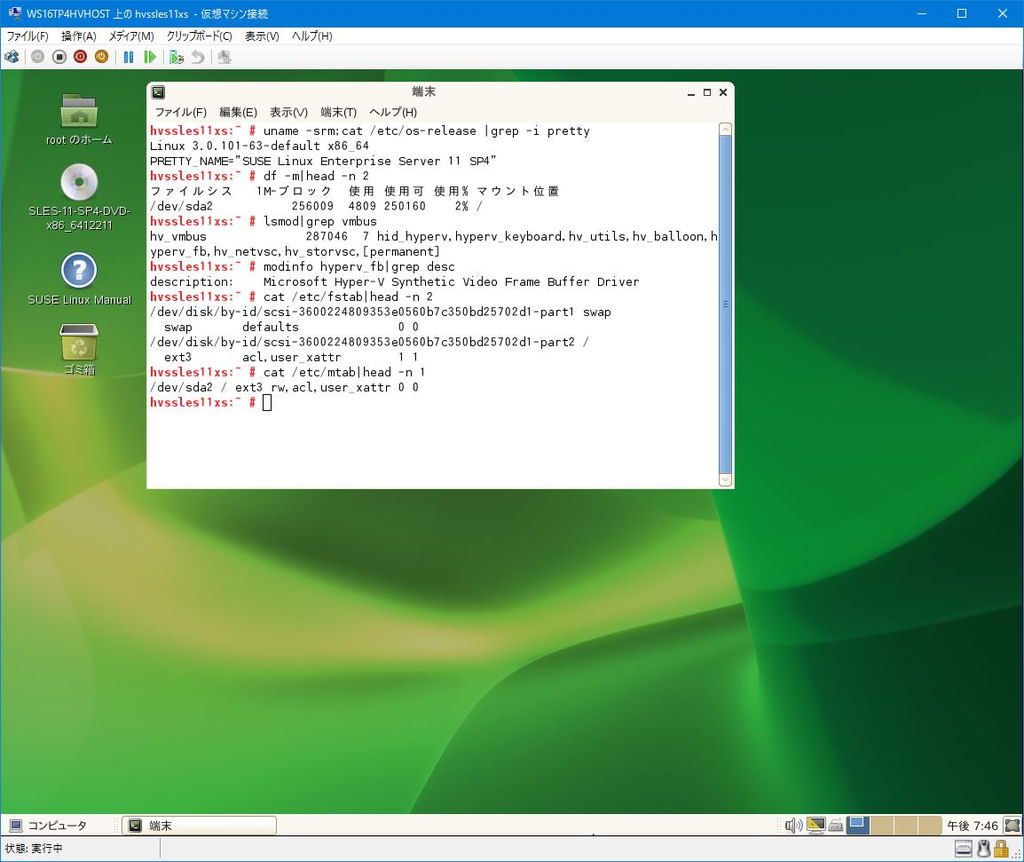Click the volume speaker panel icon

pyautogui.click(x=793, y=825)
